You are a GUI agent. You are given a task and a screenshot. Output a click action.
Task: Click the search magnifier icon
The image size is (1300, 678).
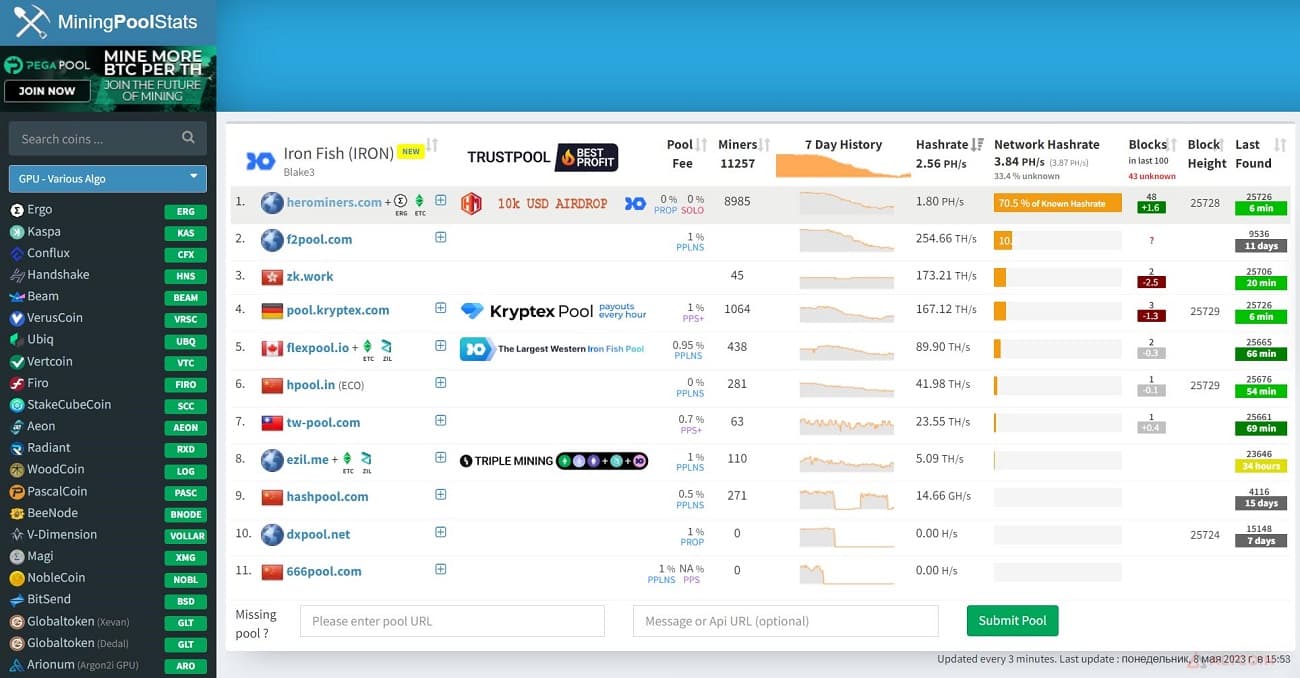tap(188, 138)
